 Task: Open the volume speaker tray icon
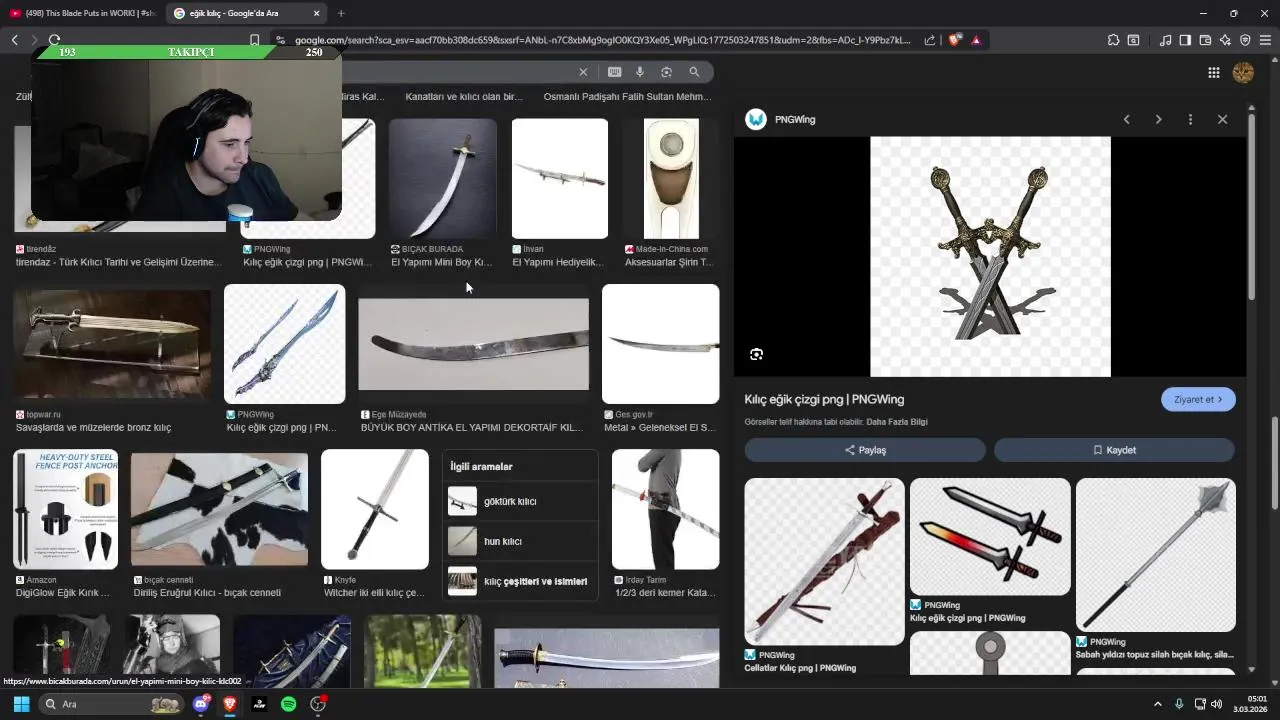point(1216,704)
